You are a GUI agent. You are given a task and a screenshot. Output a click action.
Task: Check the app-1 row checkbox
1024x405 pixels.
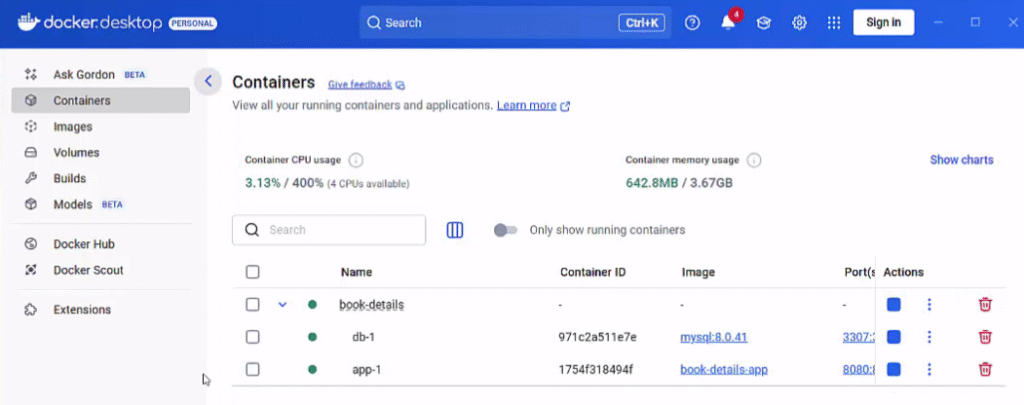pyautogui.click(x=253, y=369)
